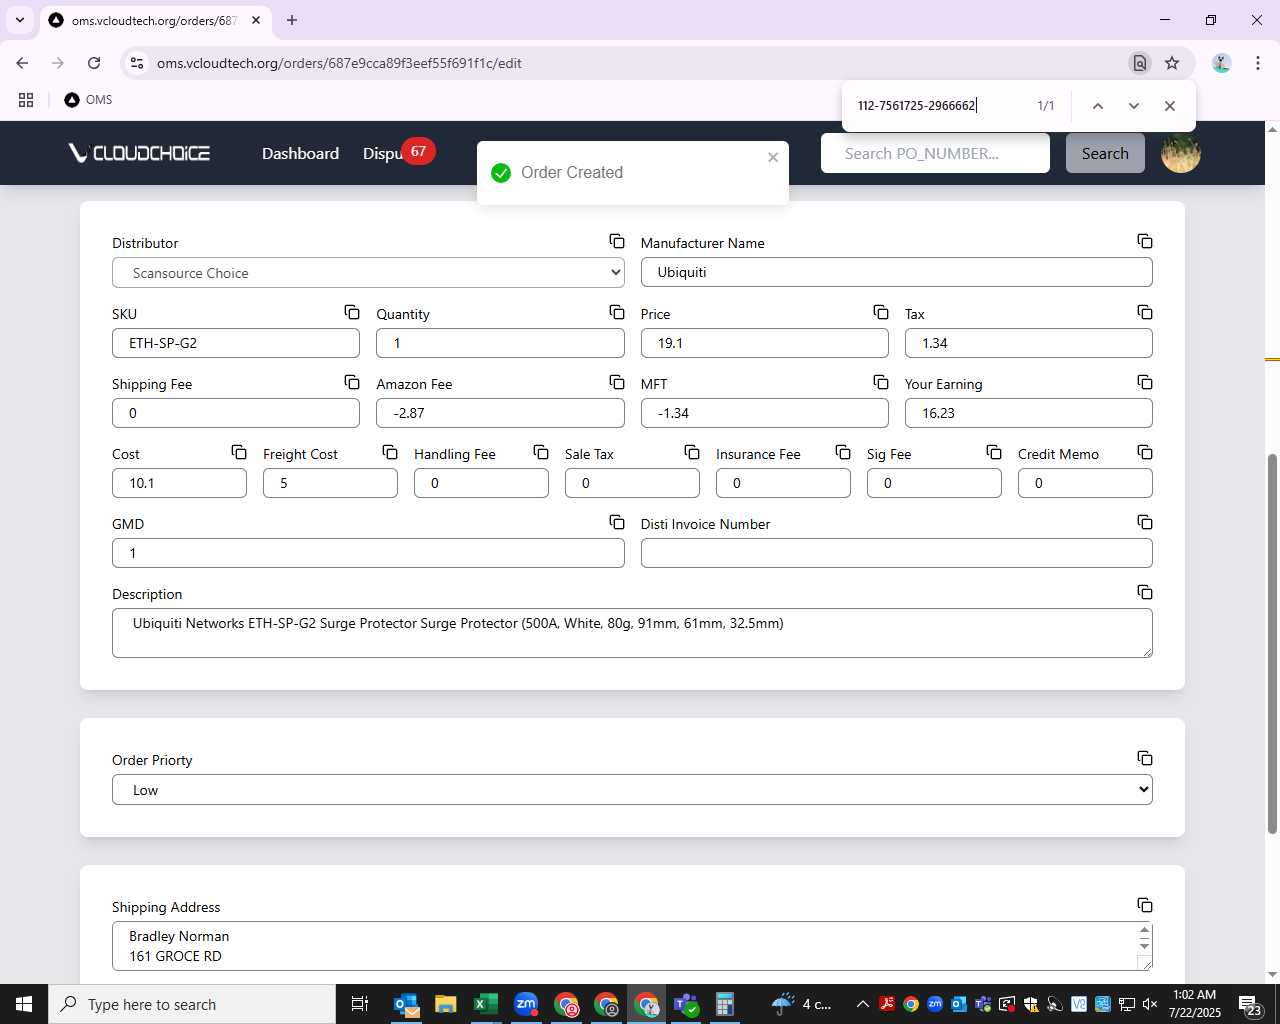Screen dimensions: 1280x1024
Task: Copy the Price field value
Action: click(x=881, y=312)
